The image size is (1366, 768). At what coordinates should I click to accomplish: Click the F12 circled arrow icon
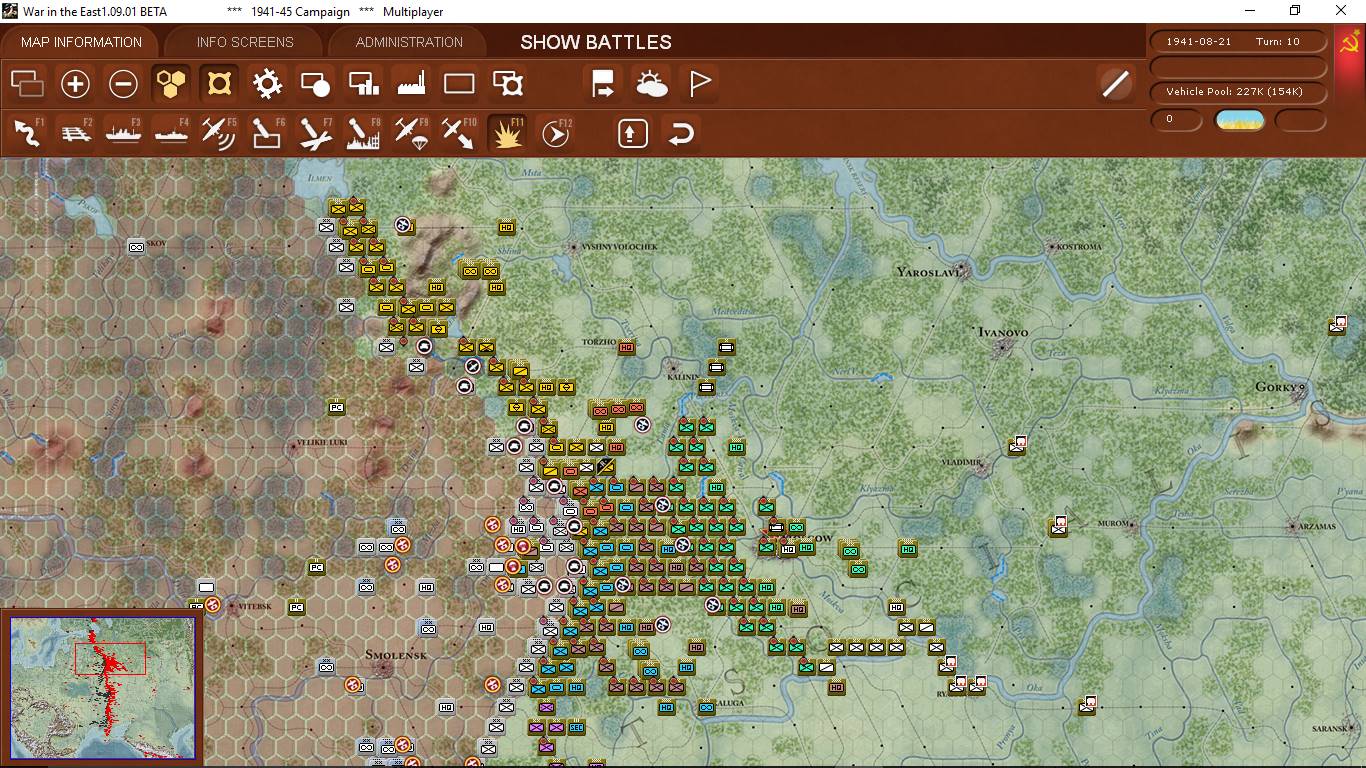tap(555, 133)
